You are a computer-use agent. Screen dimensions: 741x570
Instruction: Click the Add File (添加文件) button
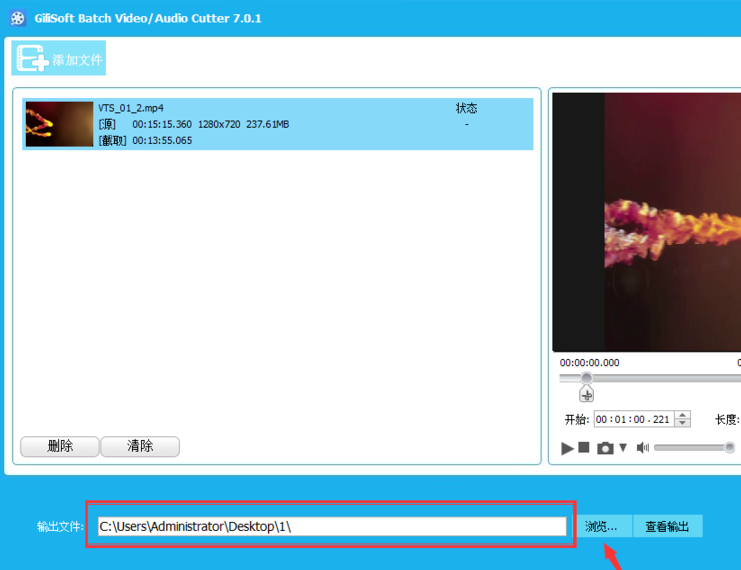(x=59, y=59)
